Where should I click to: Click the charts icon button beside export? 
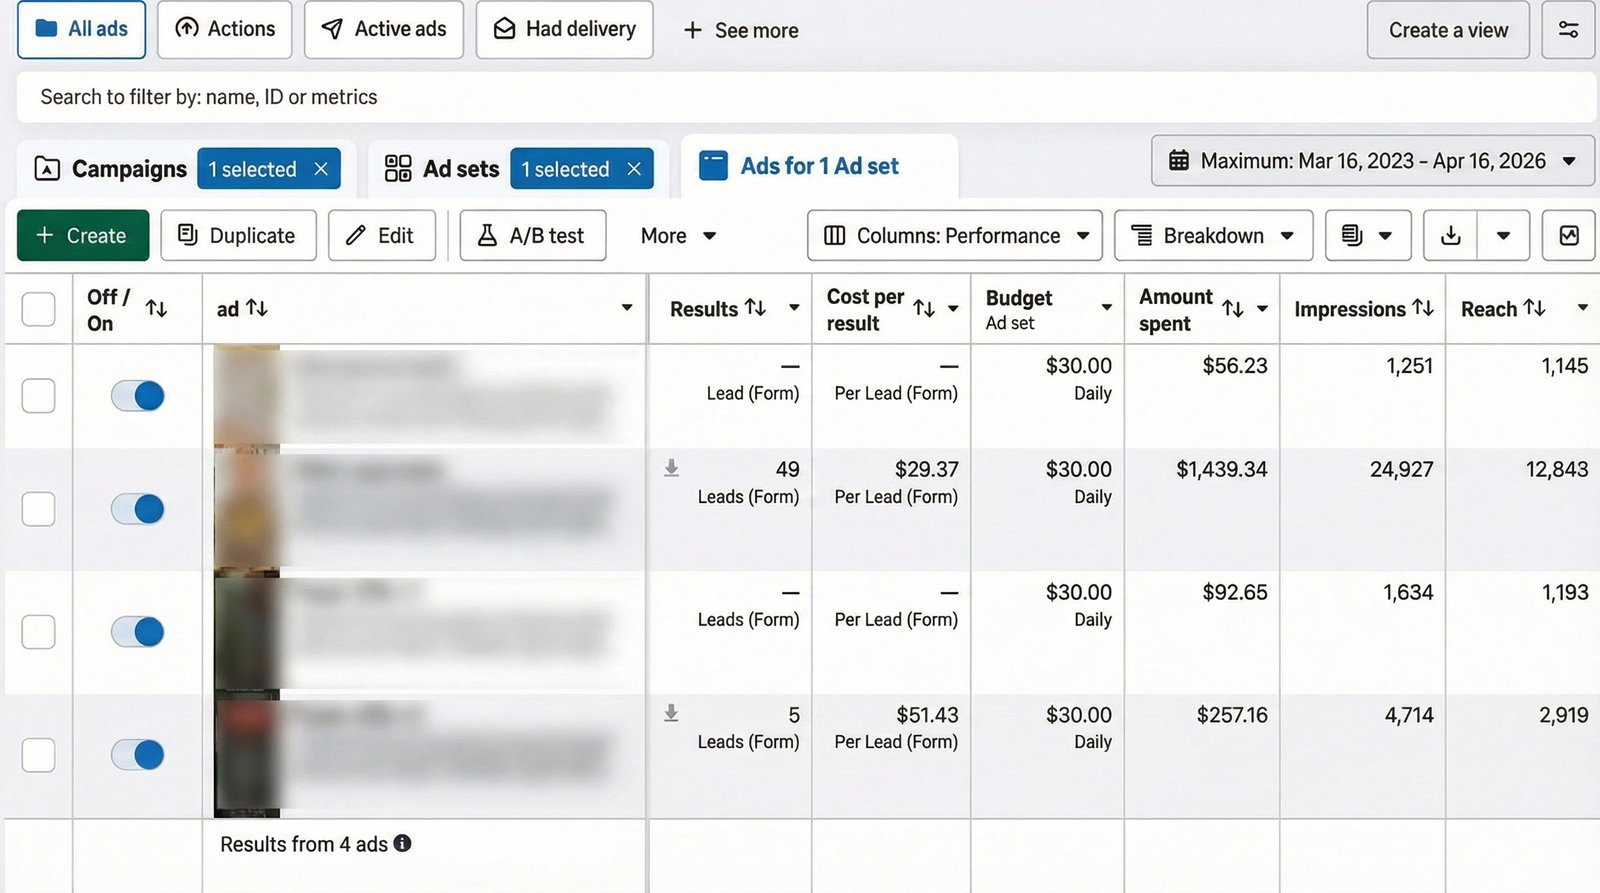pos(1568,236)
